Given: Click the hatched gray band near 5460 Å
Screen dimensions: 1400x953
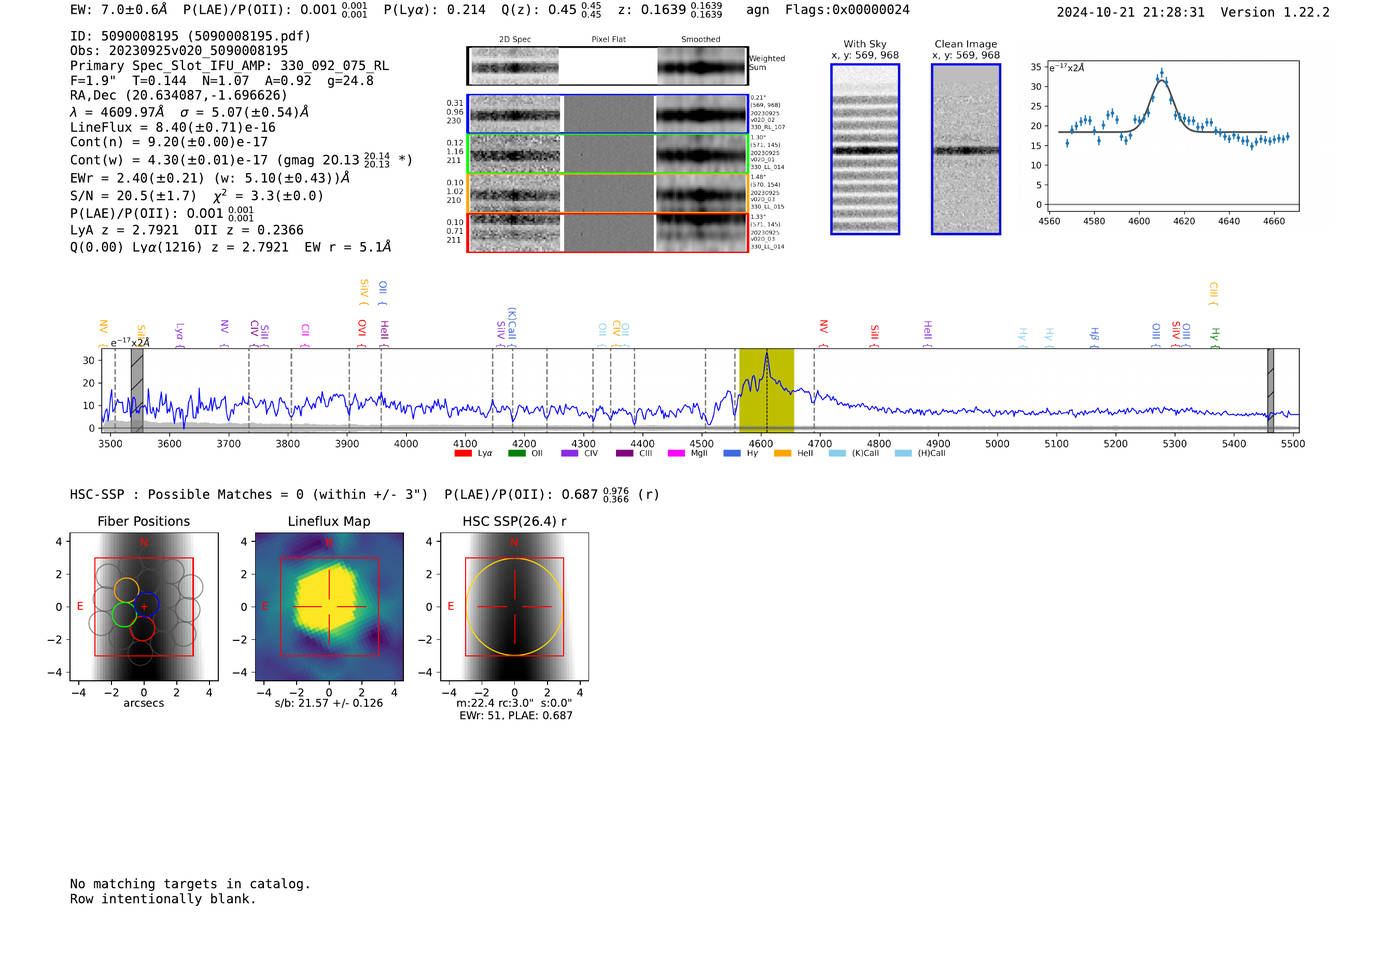Looking at the screenshot, I should click(1270, 390).
